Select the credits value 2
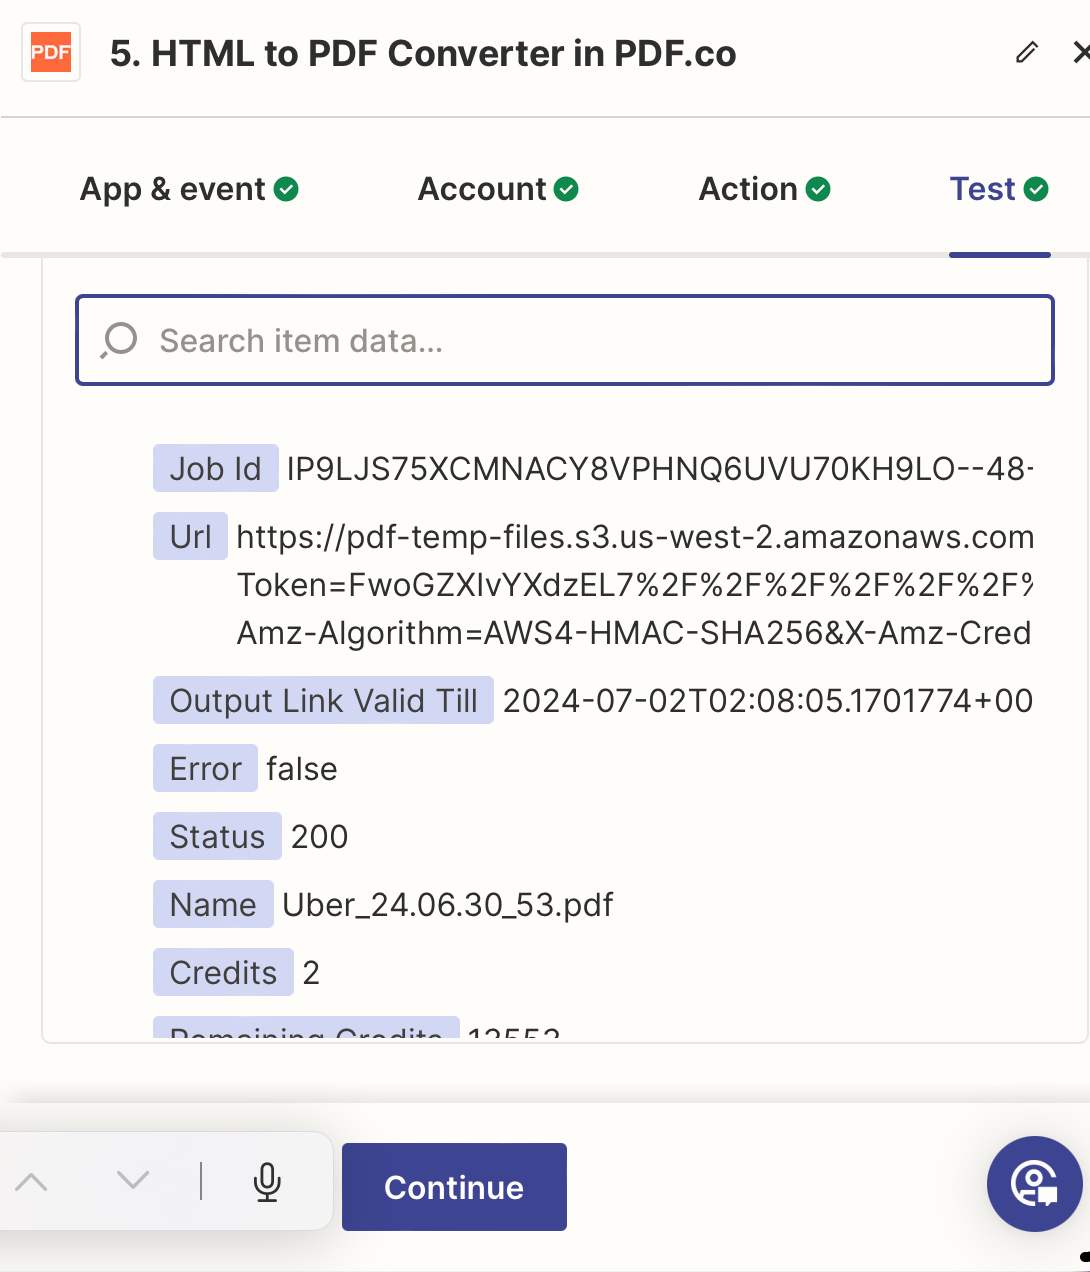Screen dimensions: 1090x1272 (311, 972)
